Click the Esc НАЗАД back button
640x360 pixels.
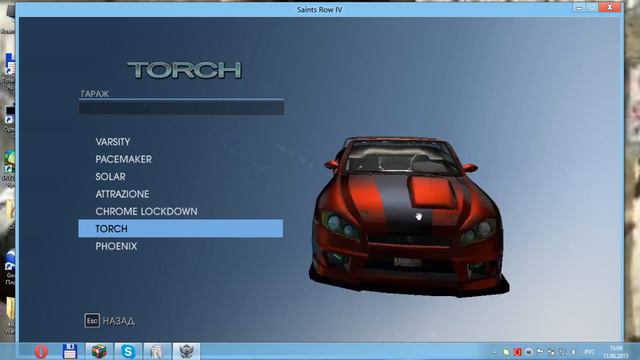[x=109, y=321]
